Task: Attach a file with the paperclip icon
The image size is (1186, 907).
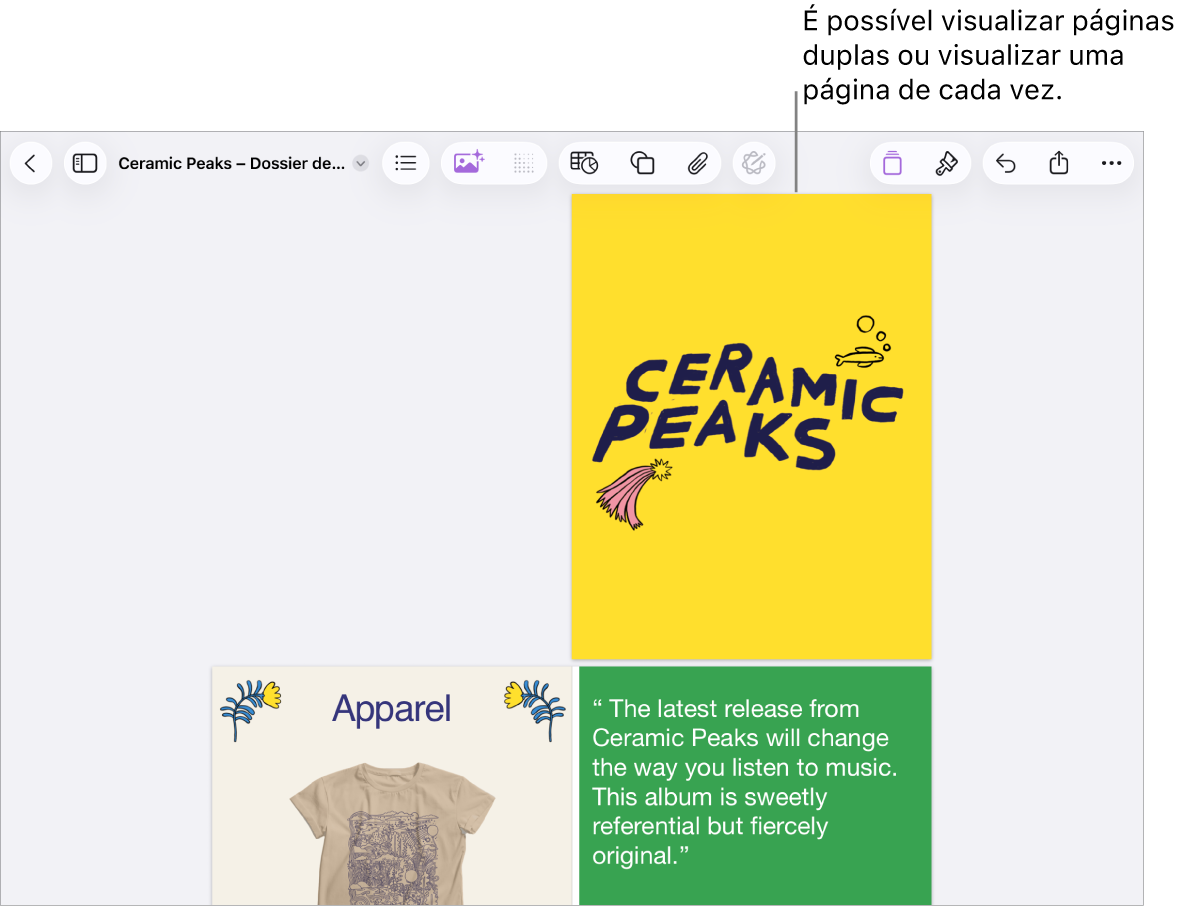Action: 697,163
